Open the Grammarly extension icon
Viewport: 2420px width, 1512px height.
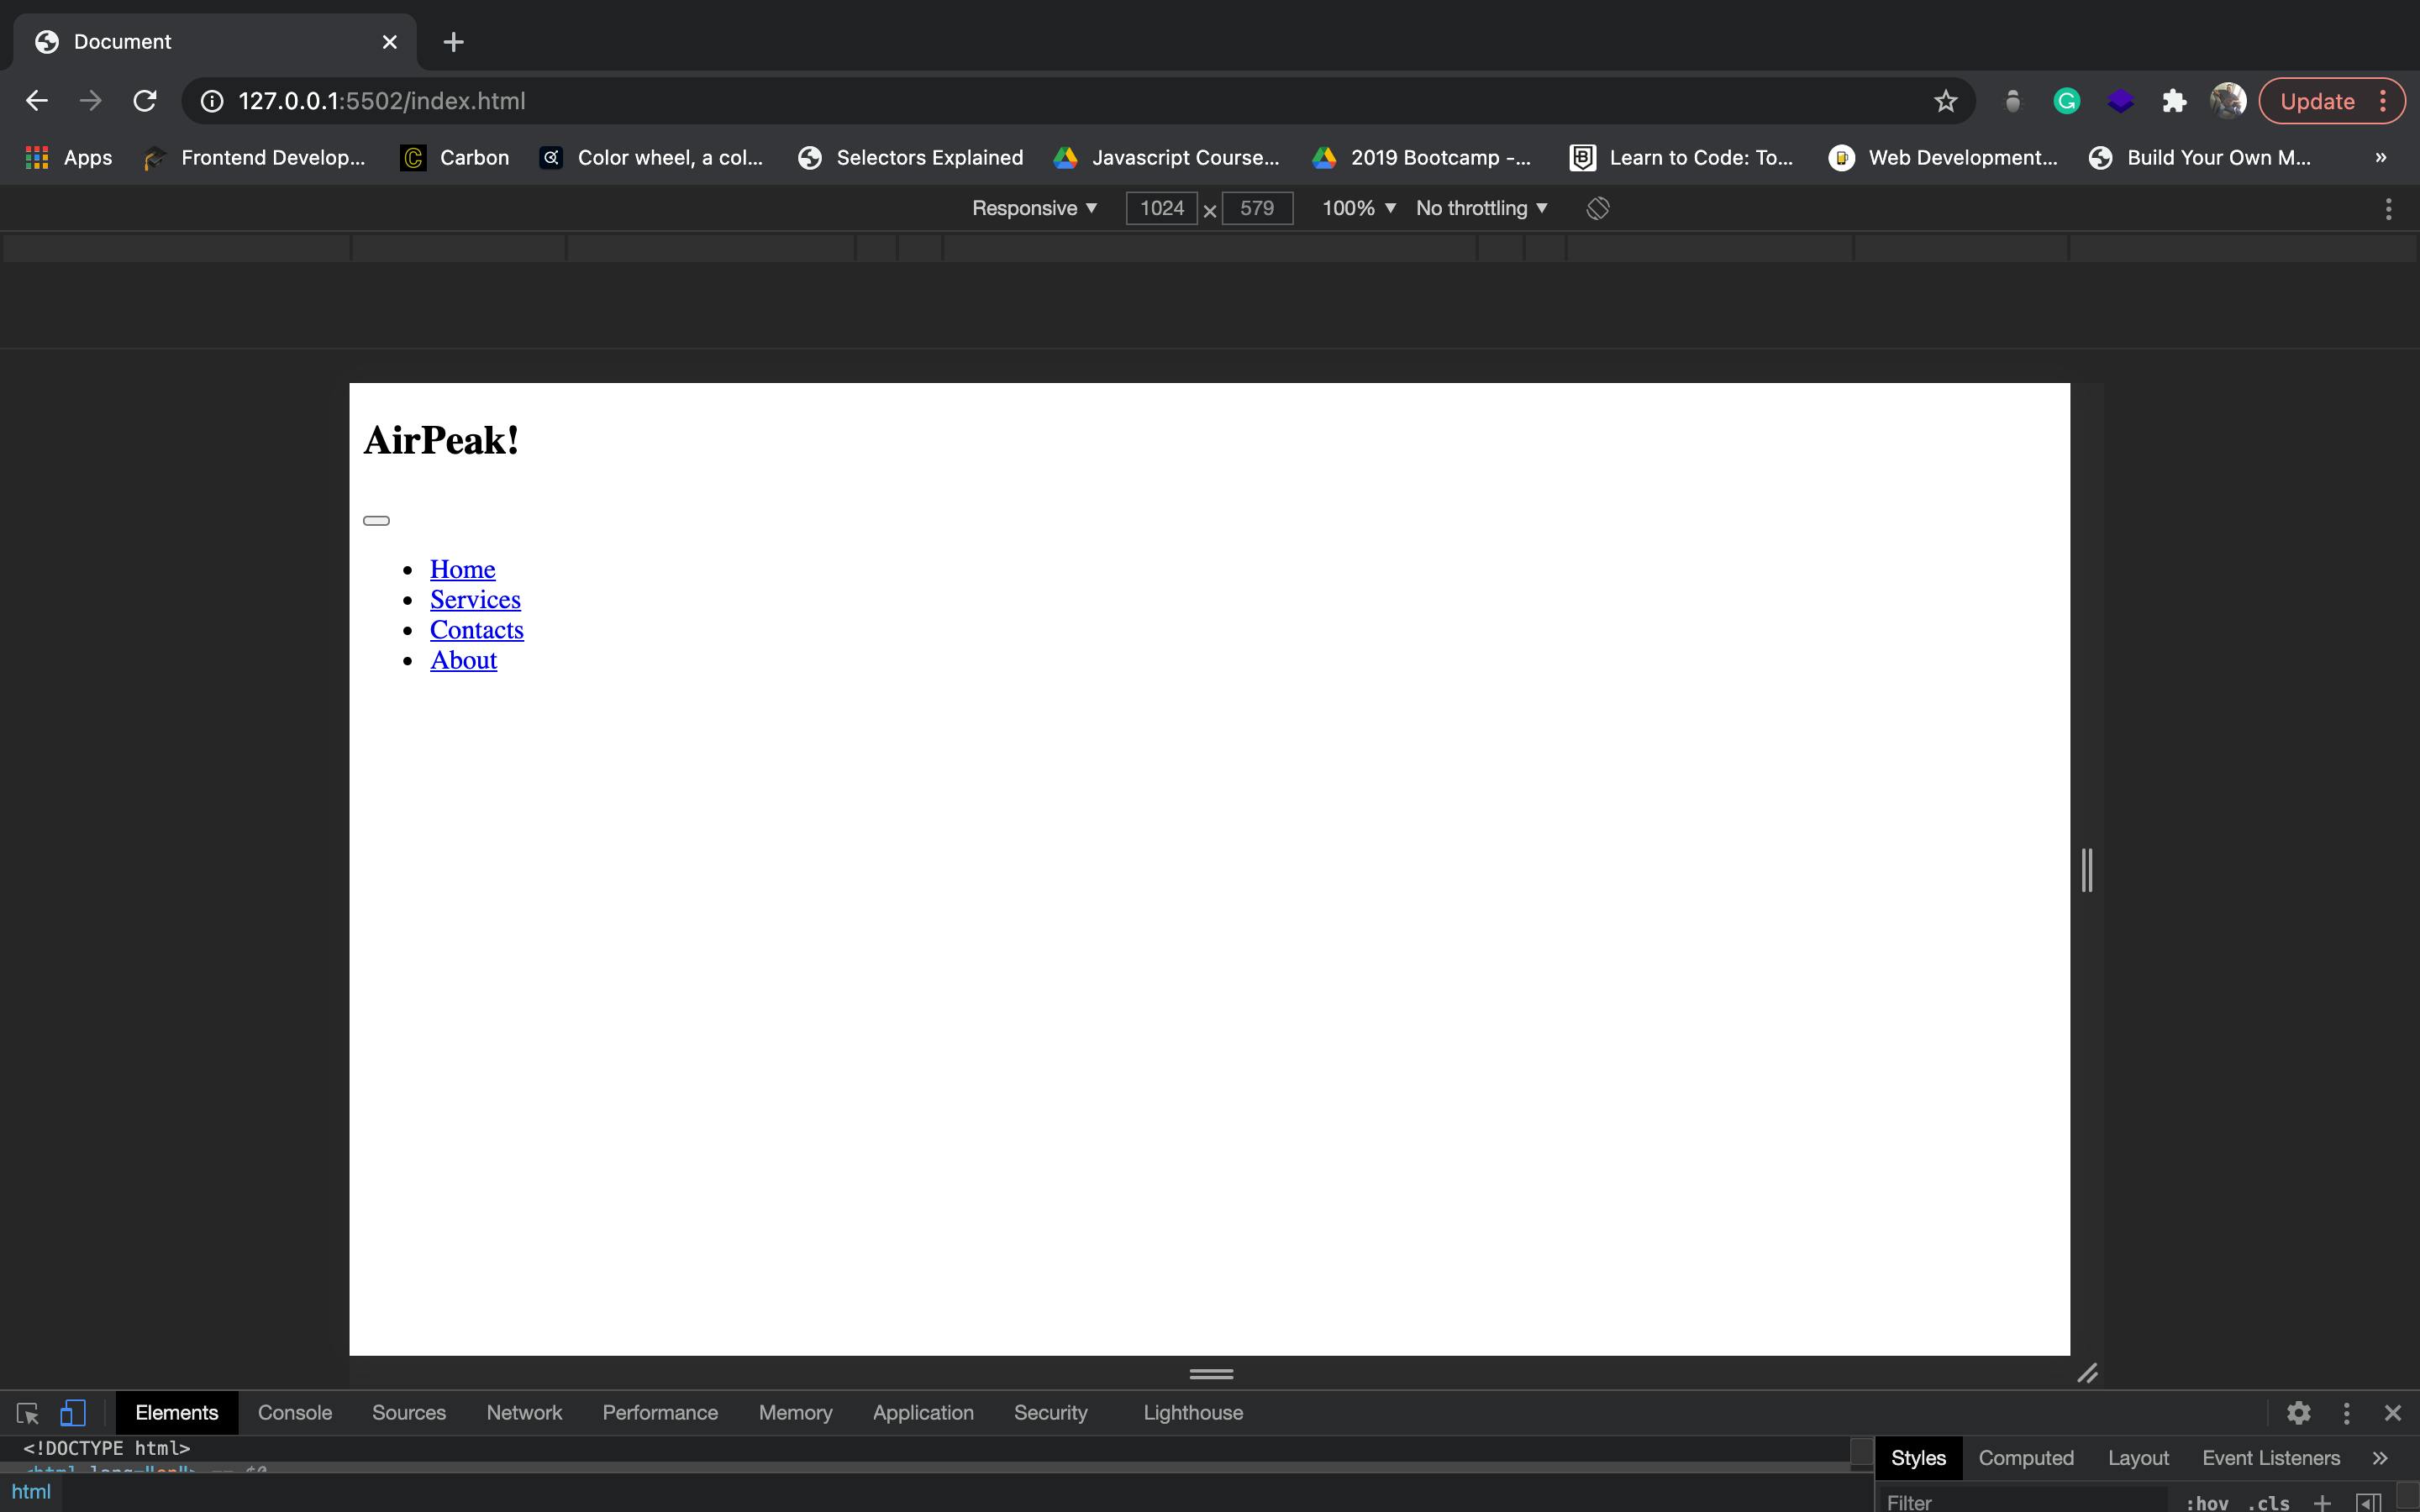pyautogui.click(x=2066, y=101)
